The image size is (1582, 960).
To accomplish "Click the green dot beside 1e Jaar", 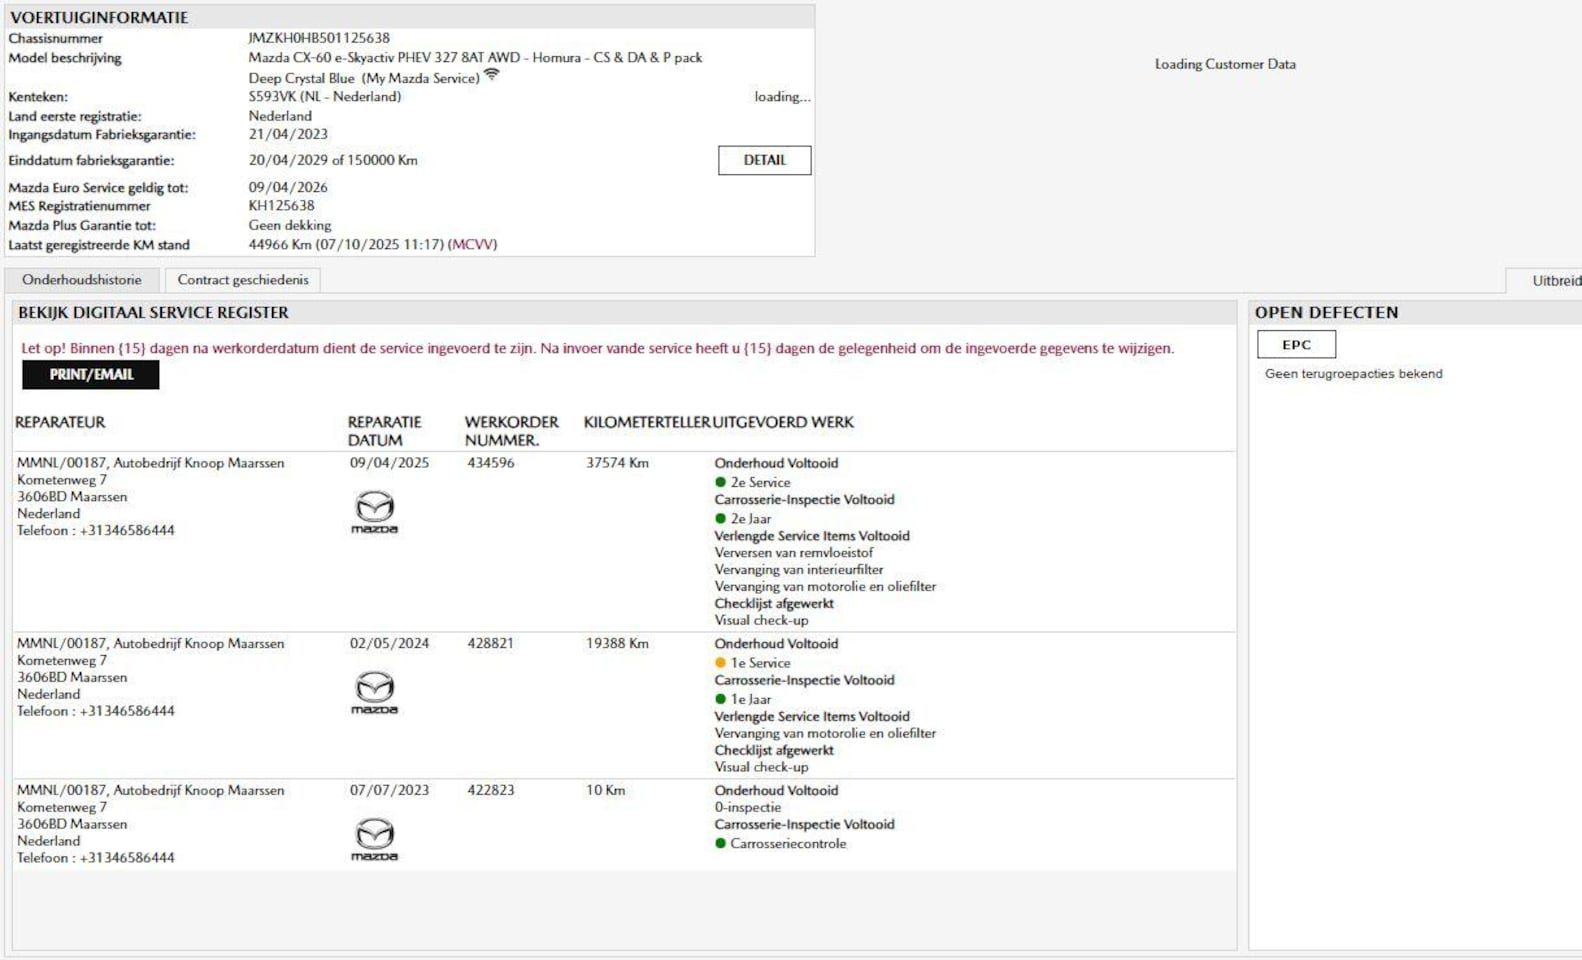I will click(x=720, y=699).
